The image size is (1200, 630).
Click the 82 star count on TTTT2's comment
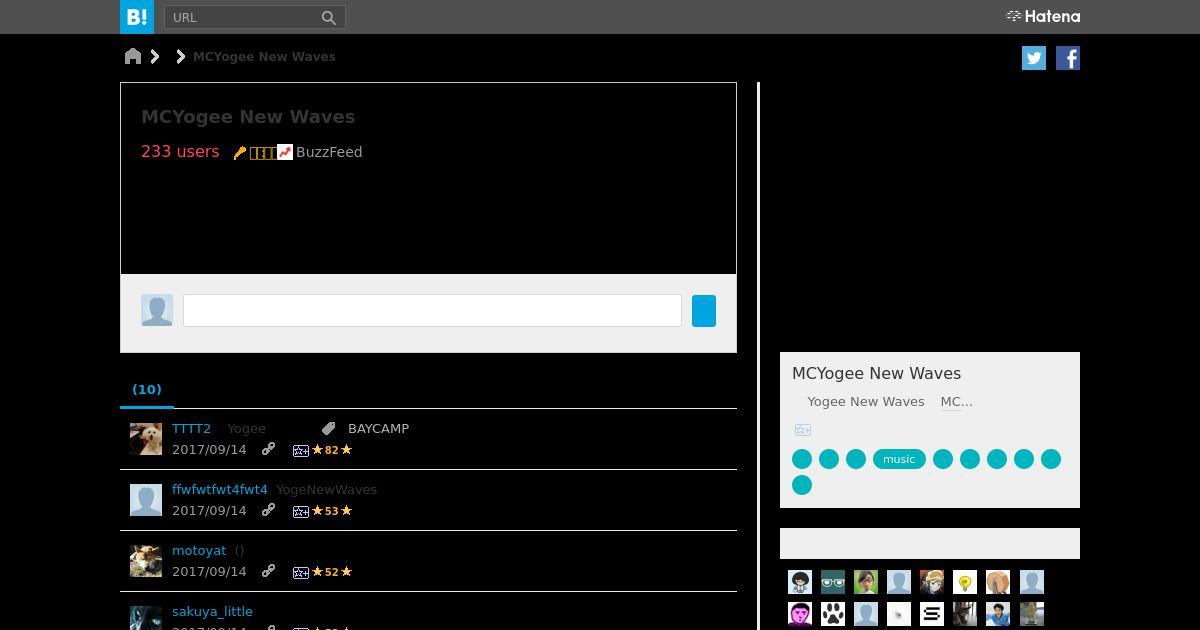[x=332, y=450]
